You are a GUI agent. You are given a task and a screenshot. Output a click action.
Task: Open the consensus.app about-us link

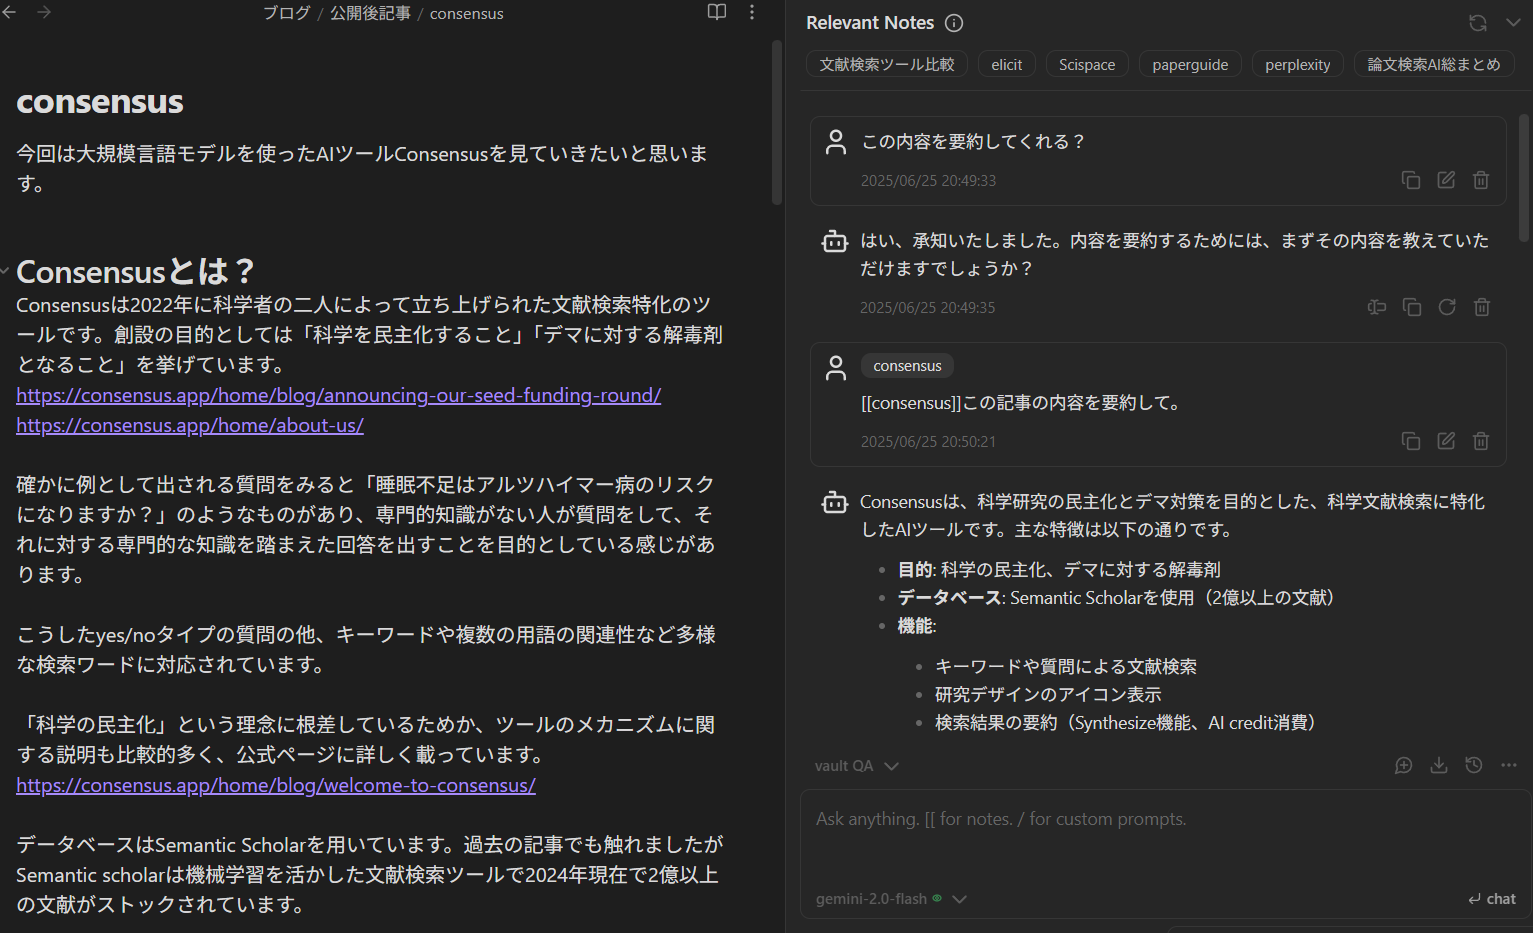190,425
